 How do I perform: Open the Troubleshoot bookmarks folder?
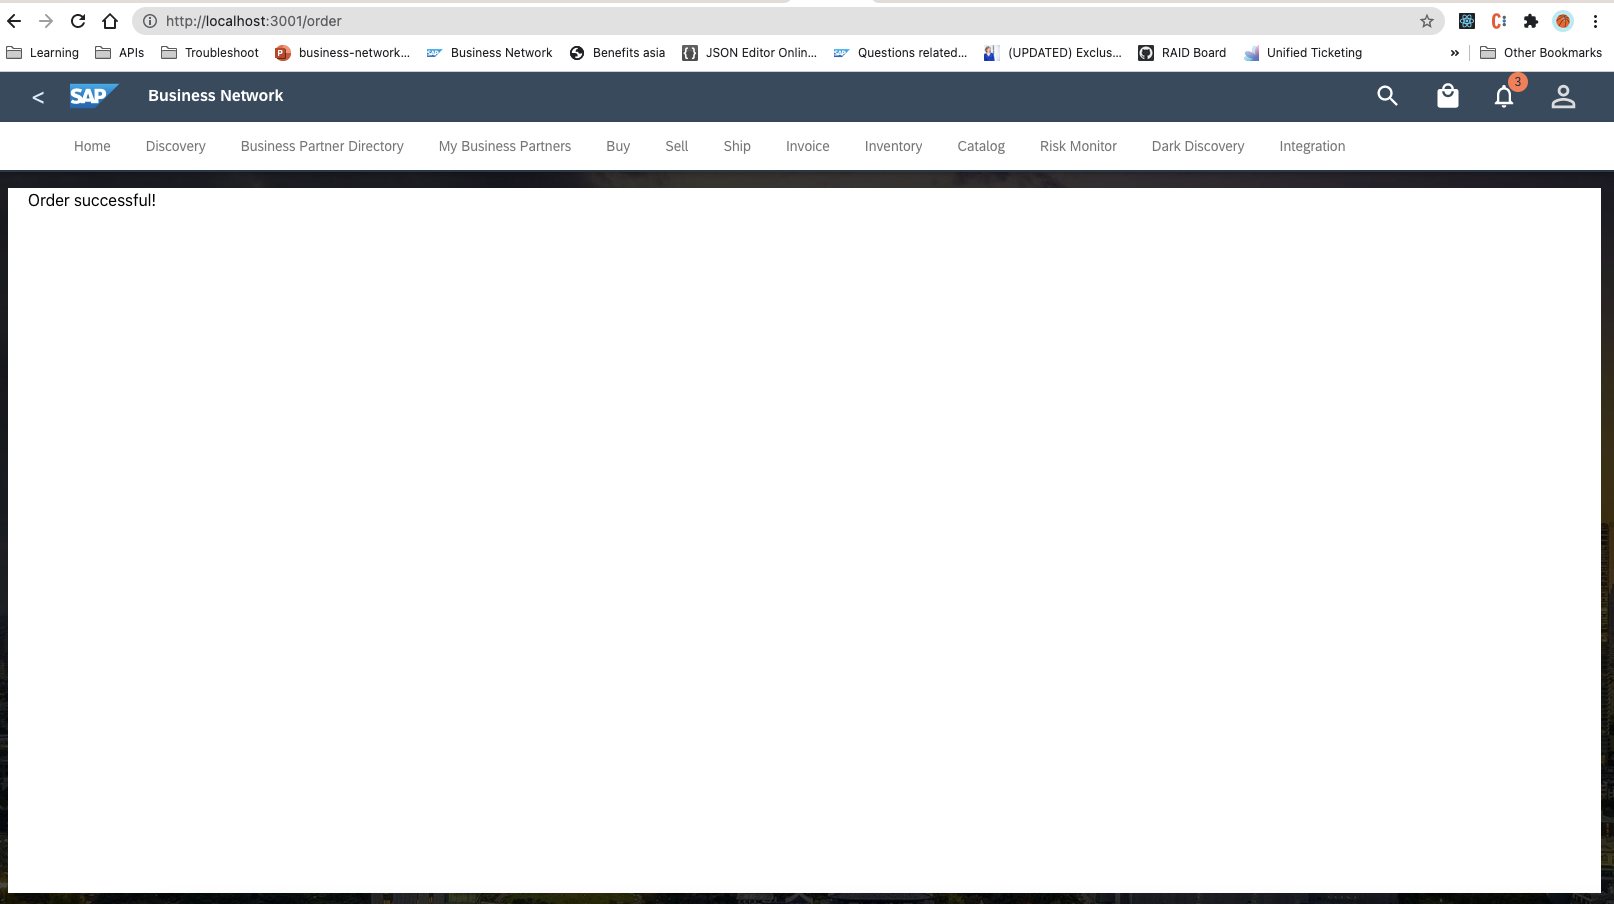[x=210, y=53]
